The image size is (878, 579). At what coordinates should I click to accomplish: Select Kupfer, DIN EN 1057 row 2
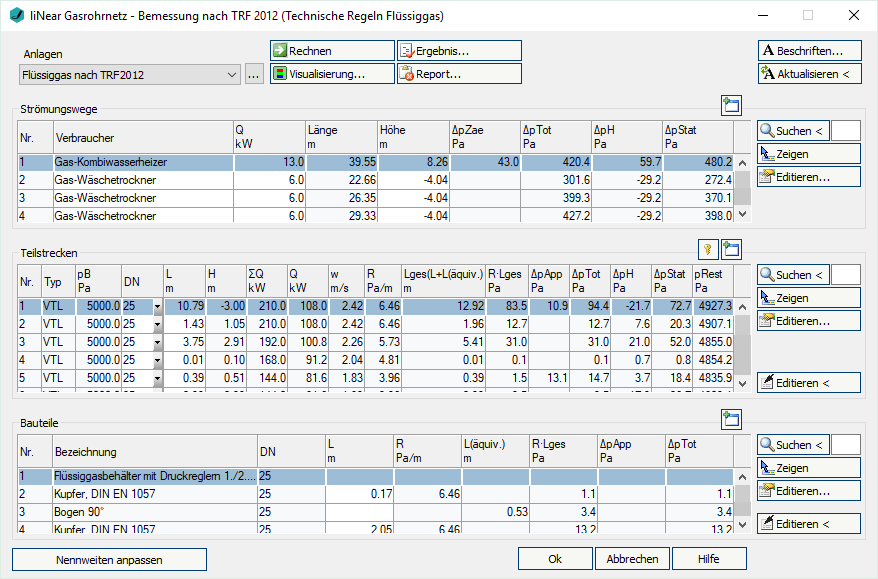pos(376,494)
